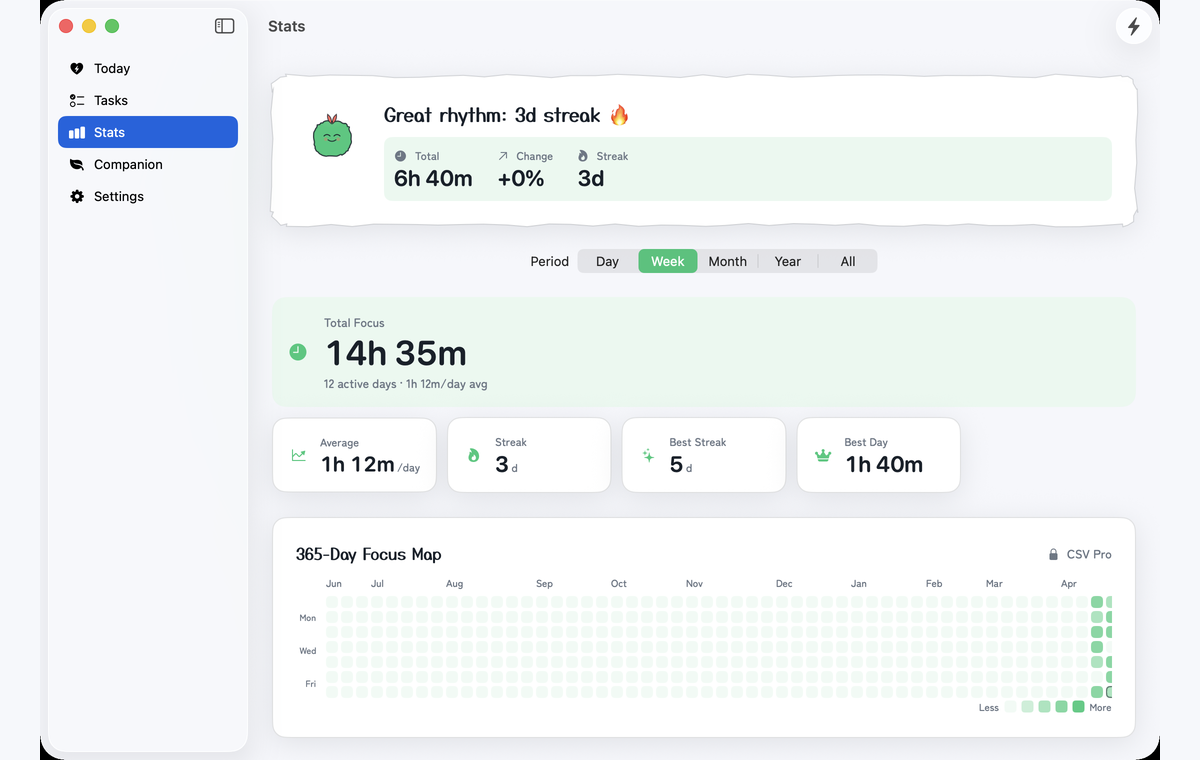
Task: Go to the Companion section
Action: (148, 164)
